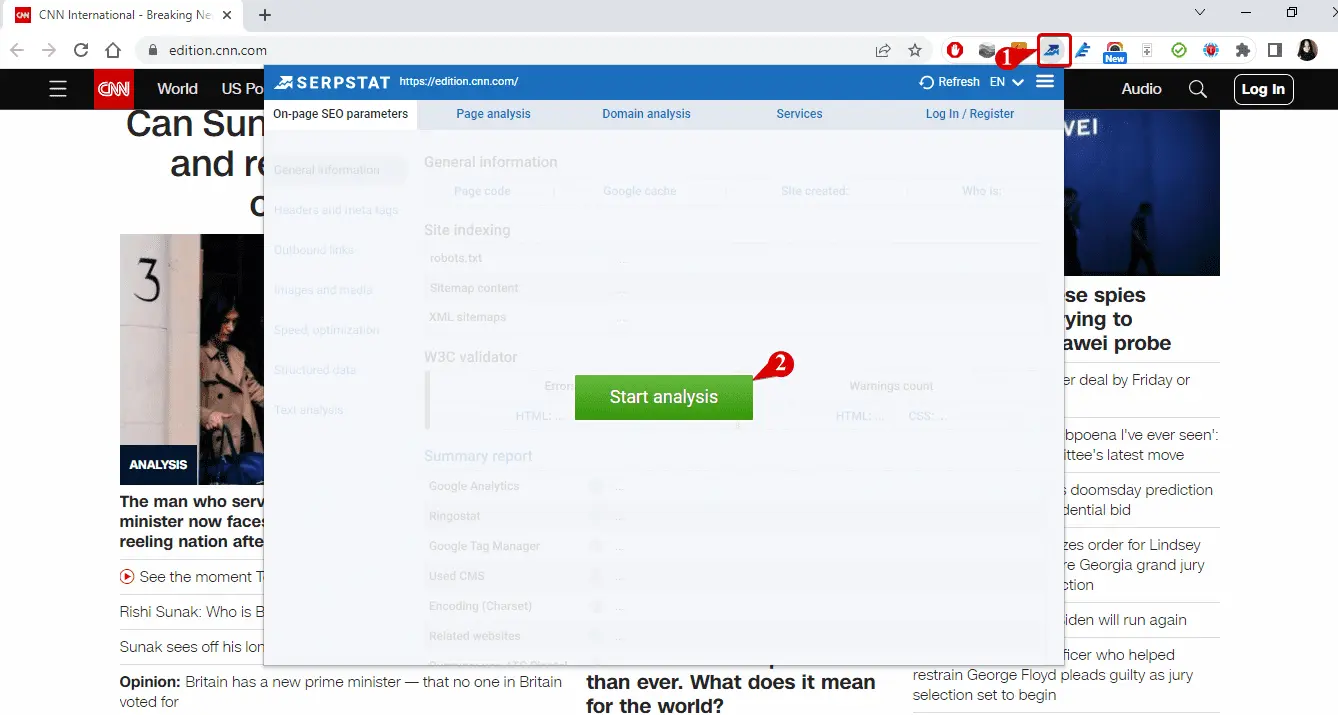Open the 'The man who serv' analysis headline

point(192,522)
